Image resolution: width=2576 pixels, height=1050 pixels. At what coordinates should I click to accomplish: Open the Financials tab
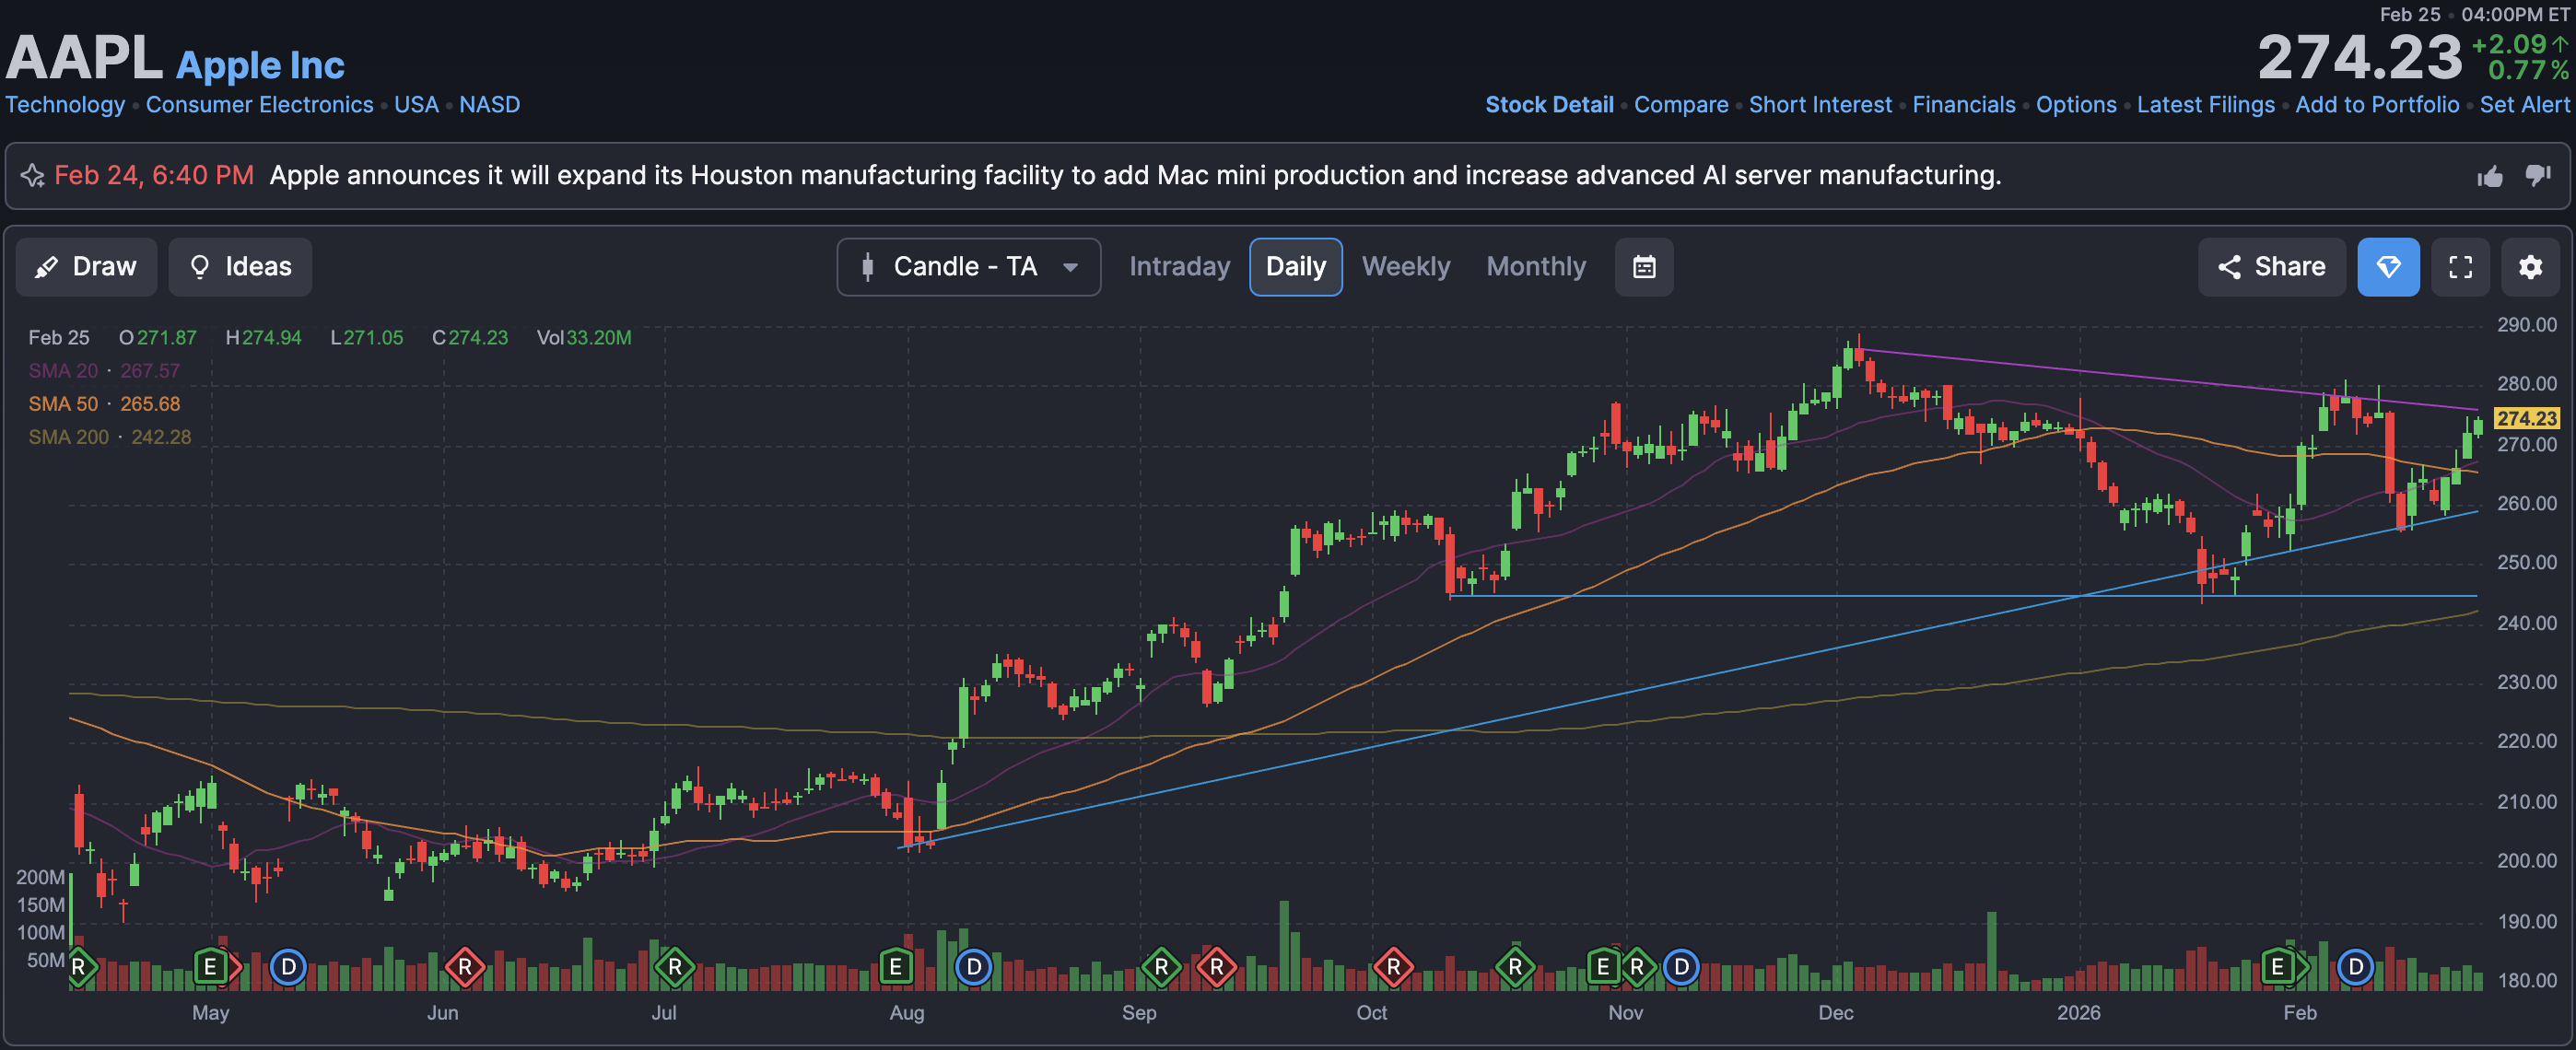pyautogui.click(x=1963, y=105)
